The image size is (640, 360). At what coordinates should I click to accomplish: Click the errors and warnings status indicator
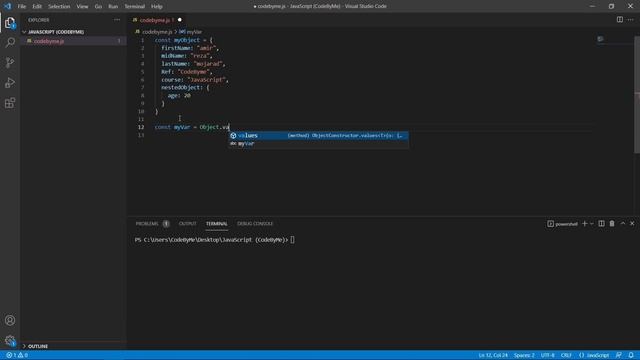17,355
